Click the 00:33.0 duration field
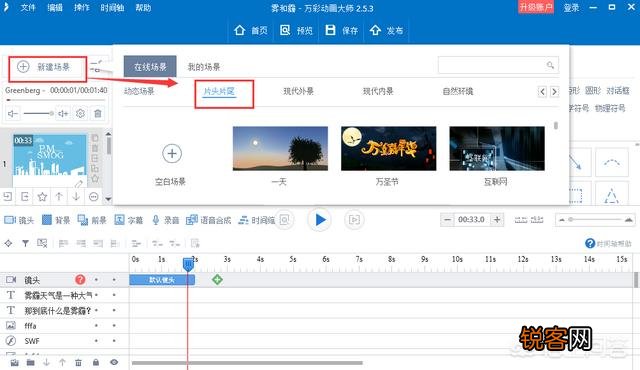This screenshot has height=370, width=640. click(472, 219)
